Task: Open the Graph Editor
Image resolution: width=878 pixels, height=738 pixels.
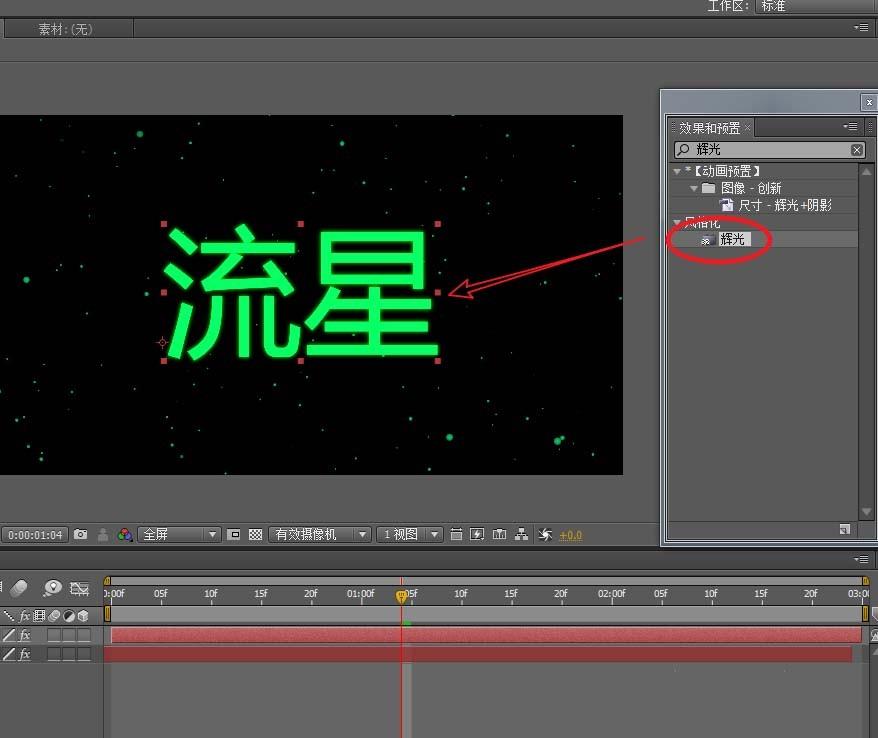Action: 80,588
